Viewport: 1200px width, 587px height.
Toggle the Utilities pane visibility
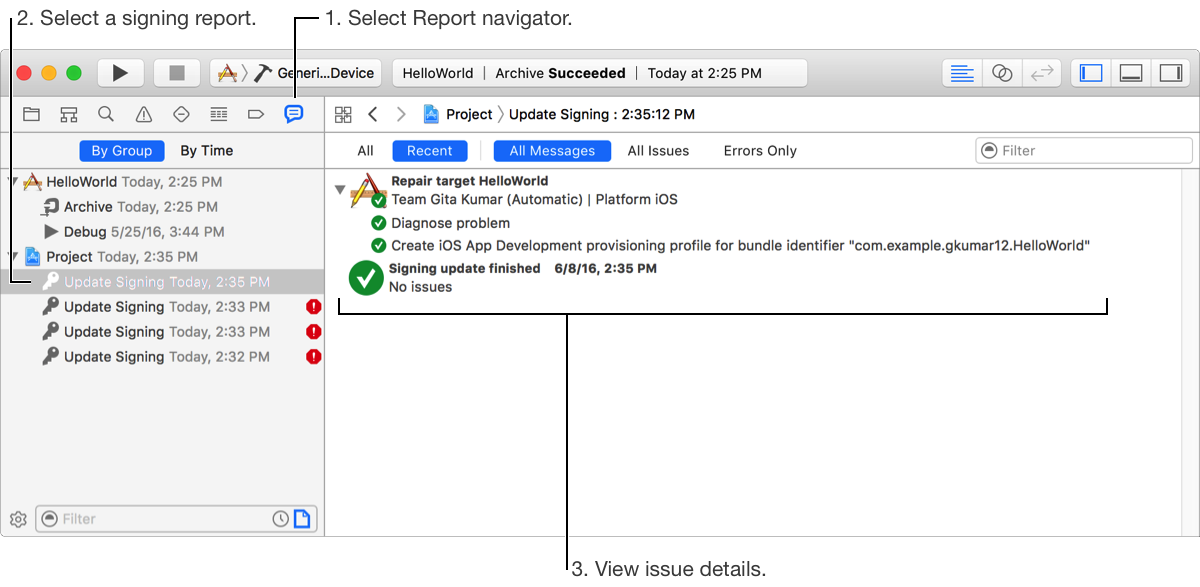(1169, 73)
